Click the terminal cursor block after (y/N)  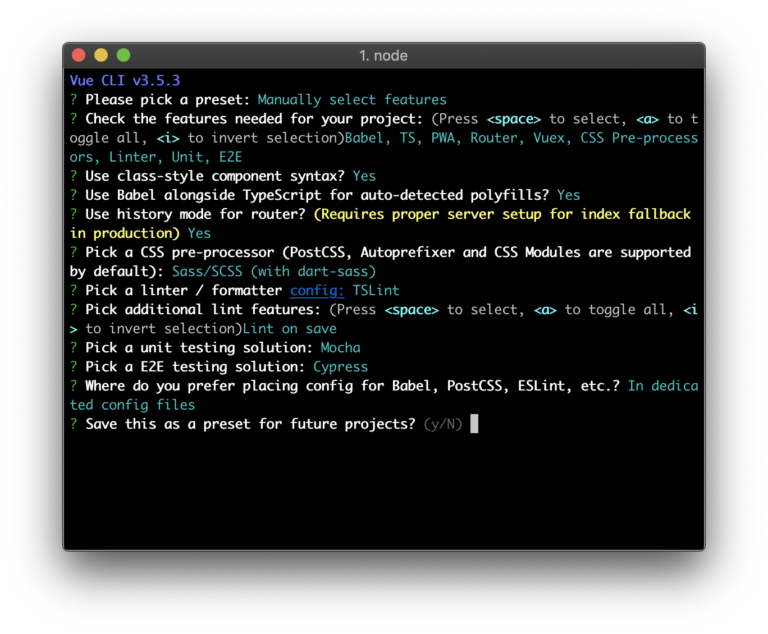(474, 423)
